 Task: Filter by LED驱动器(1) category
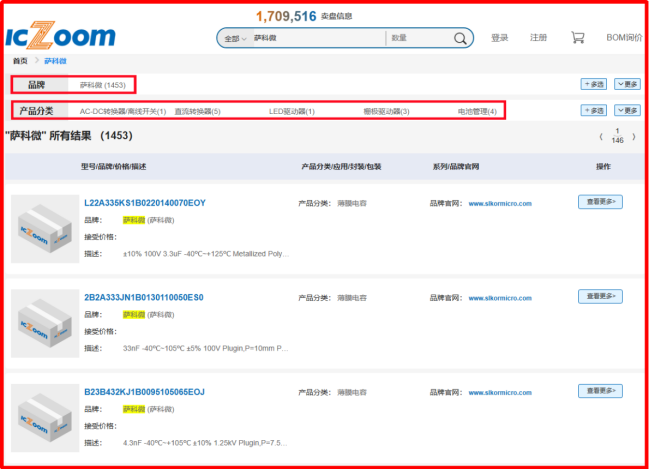[x=291, y=111]
